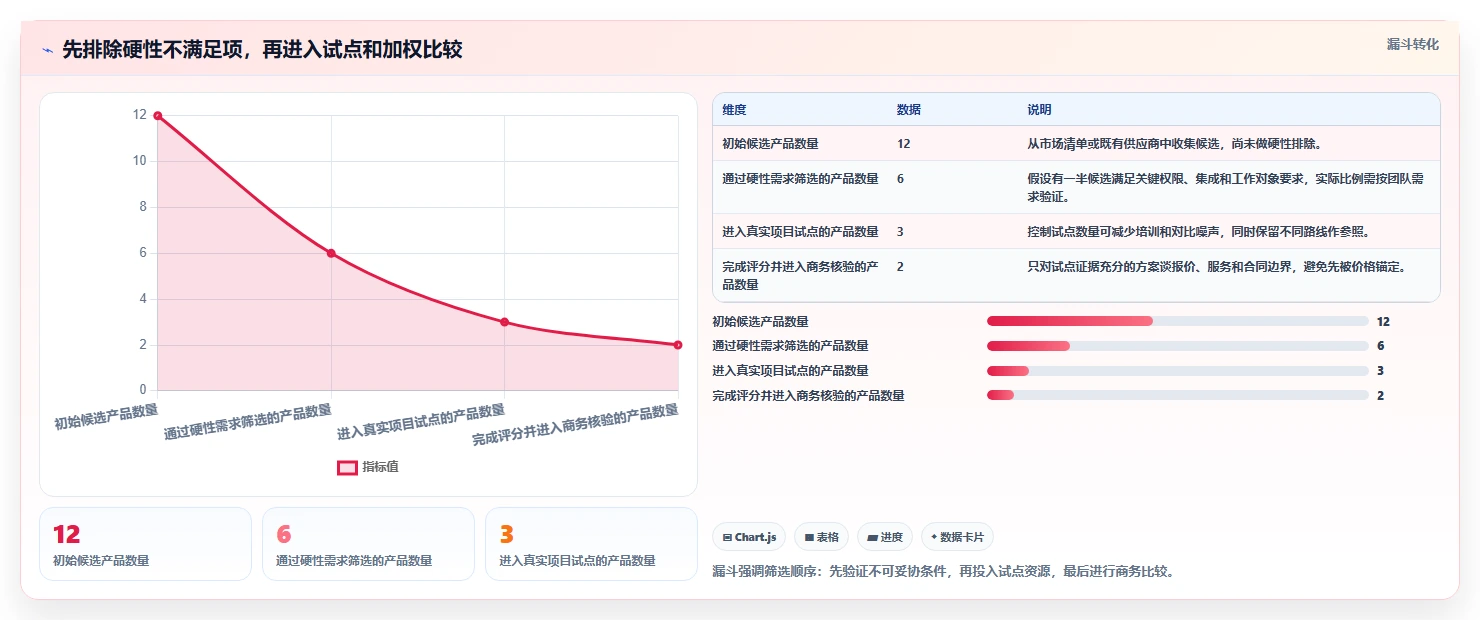Click the footer note starting 漏斗强调筛选顺序

tap(943, 572)
